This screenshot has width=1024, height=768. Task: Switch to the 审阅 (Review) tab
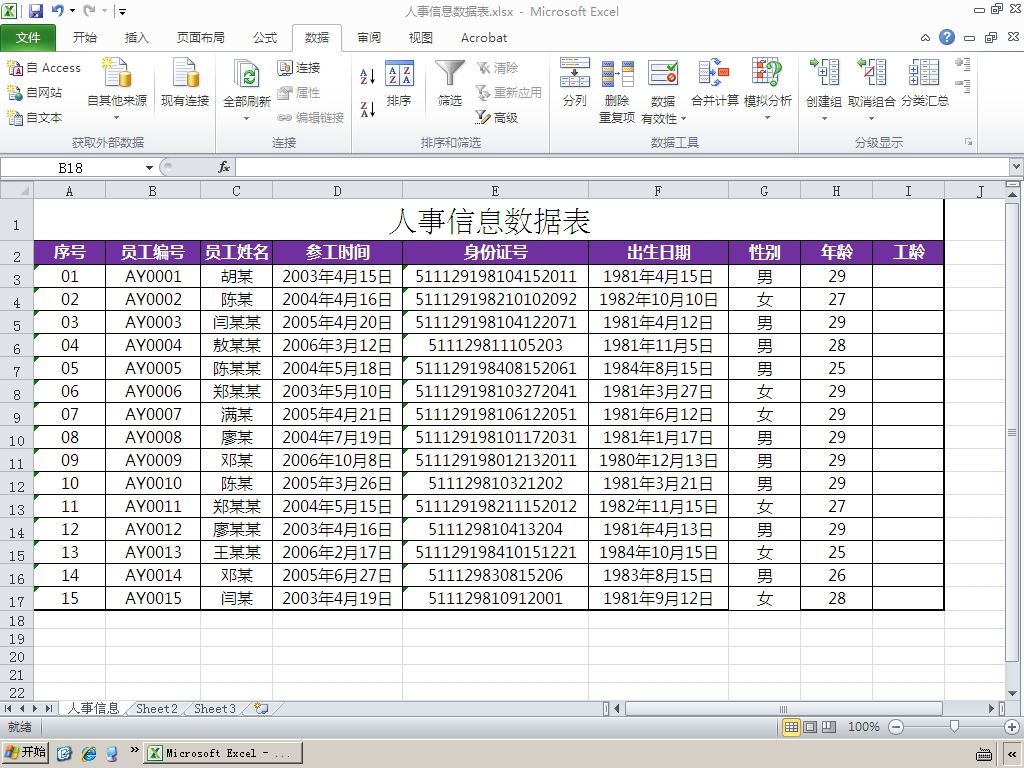(369, 38)
